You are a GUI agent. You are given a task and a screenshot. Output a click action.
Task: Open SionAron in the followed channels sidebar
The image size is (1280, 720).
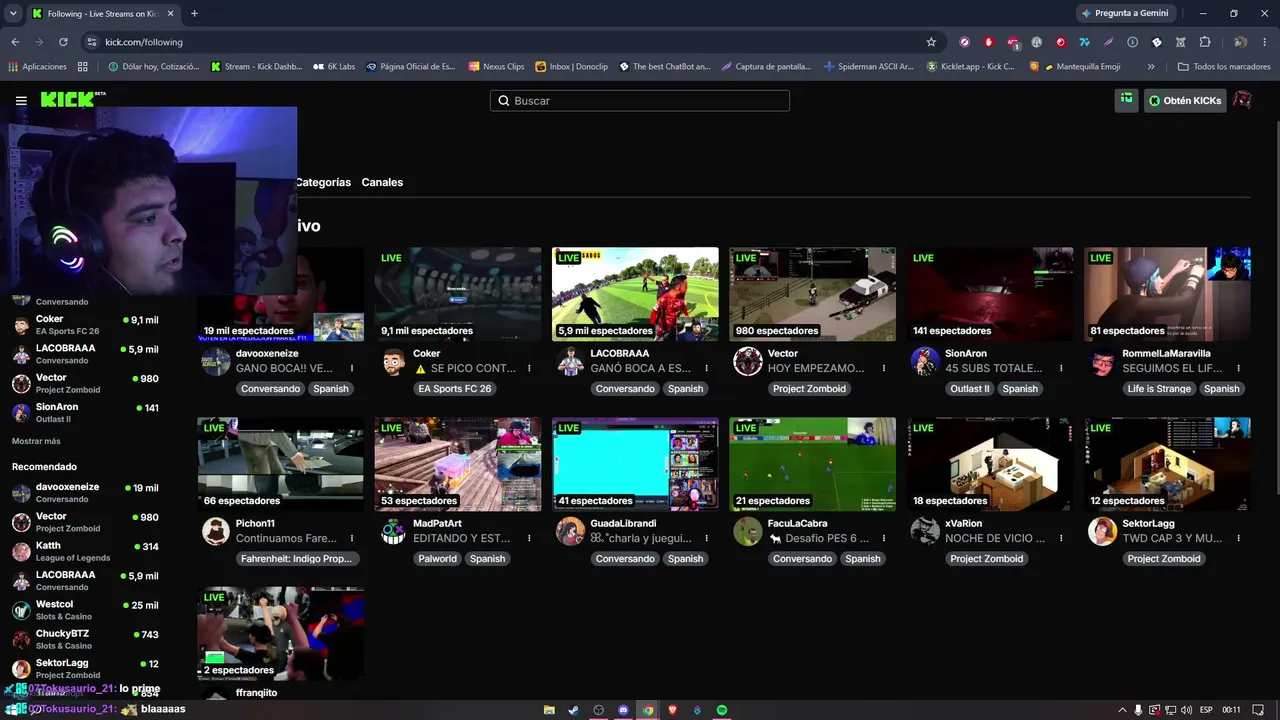86,413
